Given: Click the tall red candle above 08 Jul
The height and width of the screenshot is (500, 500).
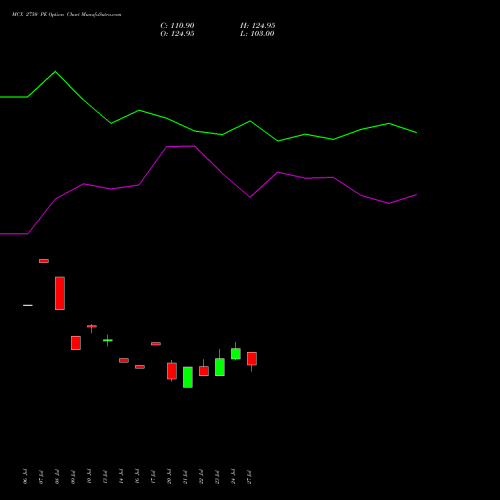Looking at the screenshot, I should (60, 293).
